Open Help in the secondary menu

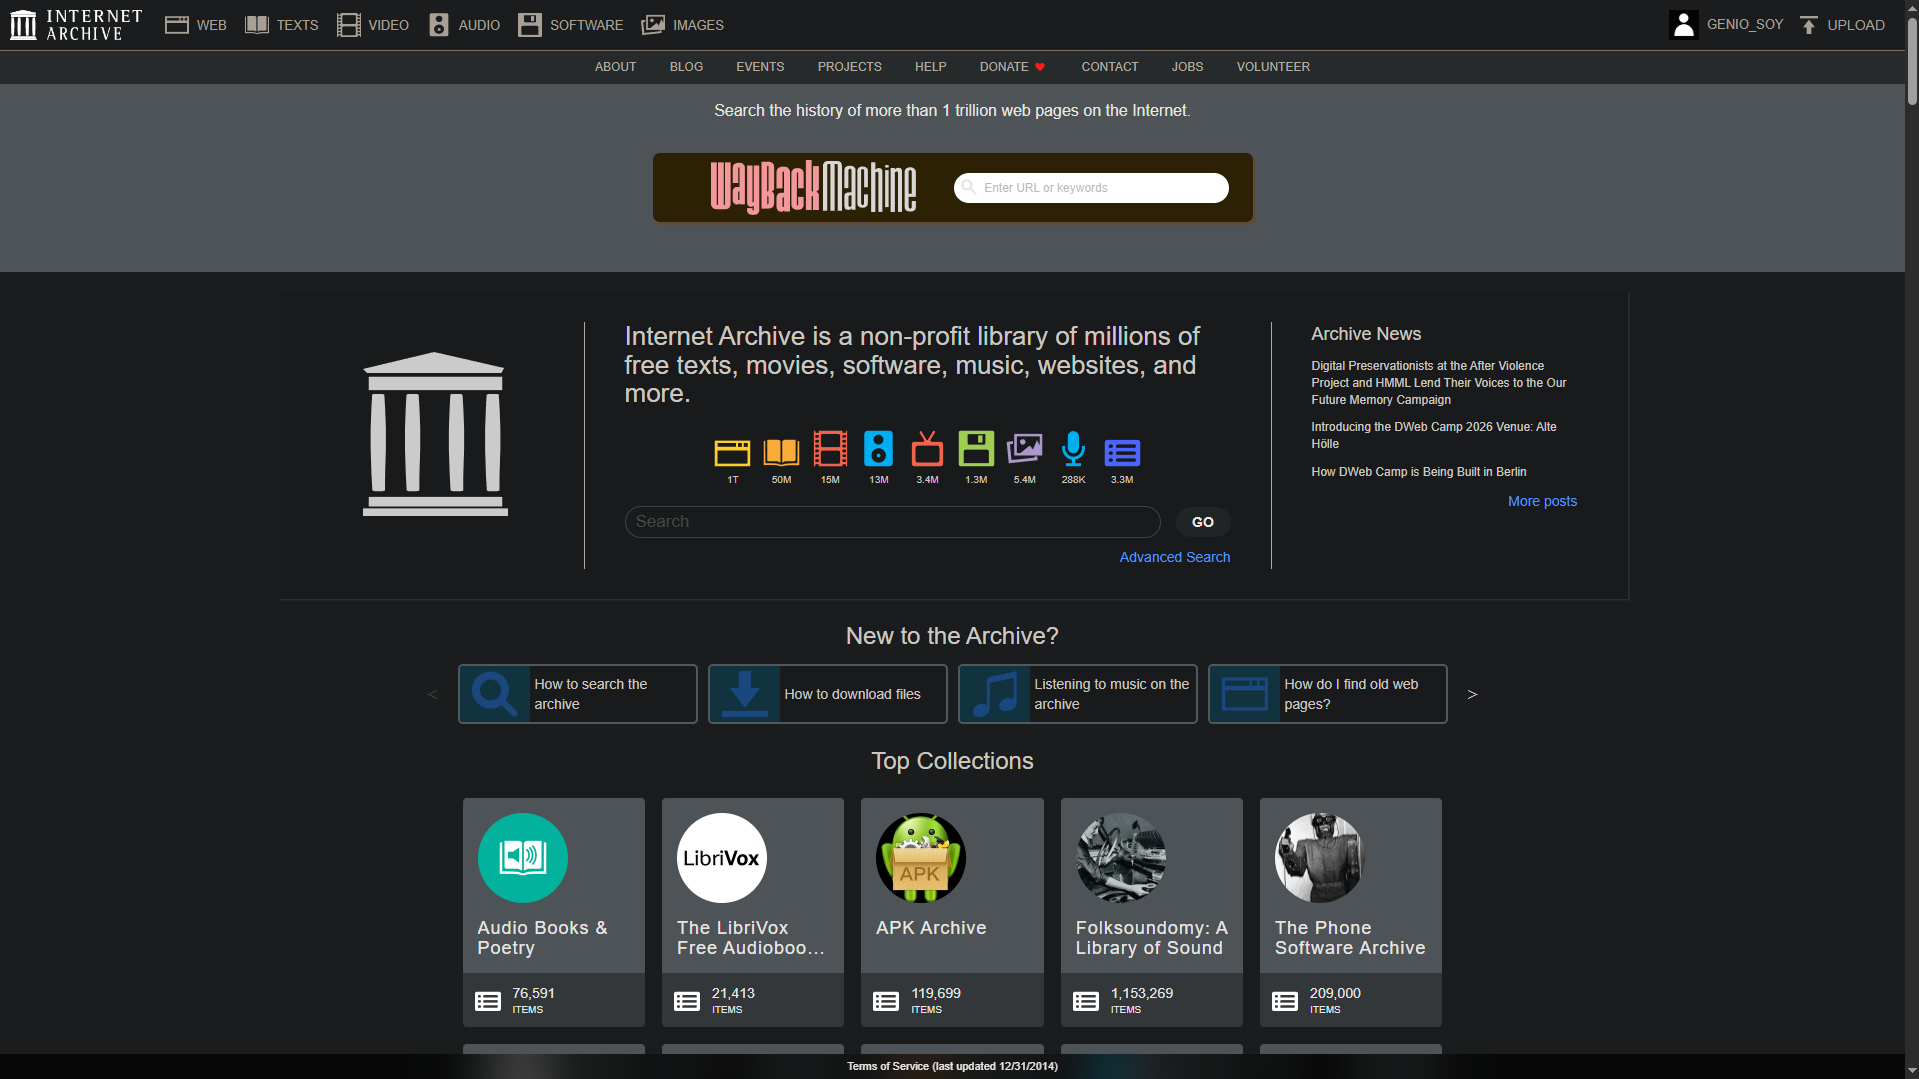pyautogui.click(x=930, y=67)
